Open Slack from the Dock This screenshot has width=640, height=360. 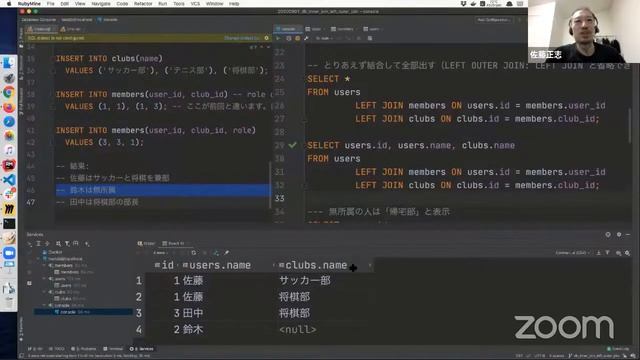click(9, 194)
